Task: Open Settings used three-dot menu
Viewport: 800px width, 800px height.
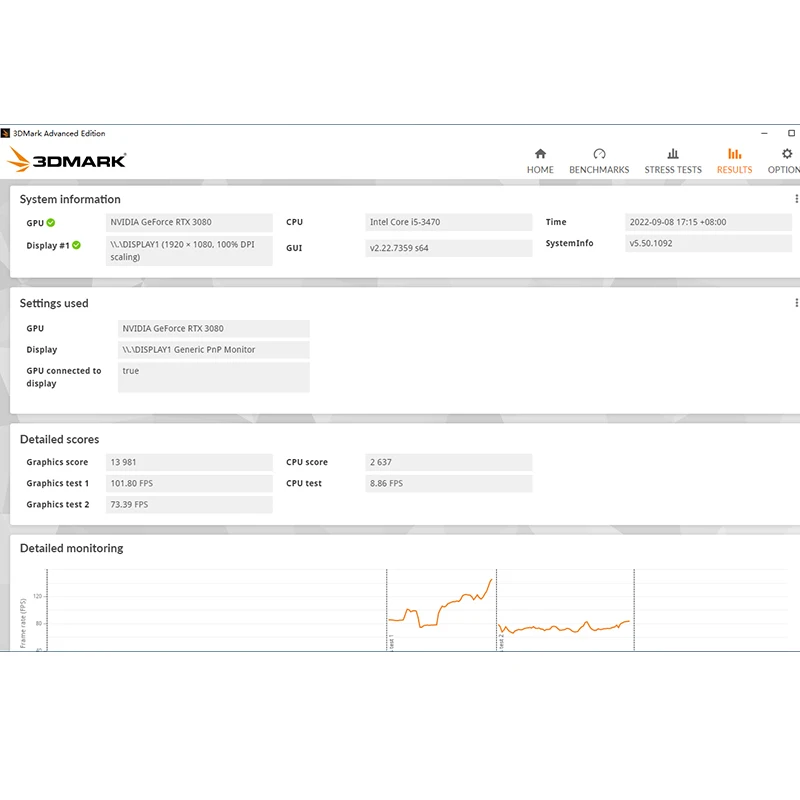Action: [796, 303]
